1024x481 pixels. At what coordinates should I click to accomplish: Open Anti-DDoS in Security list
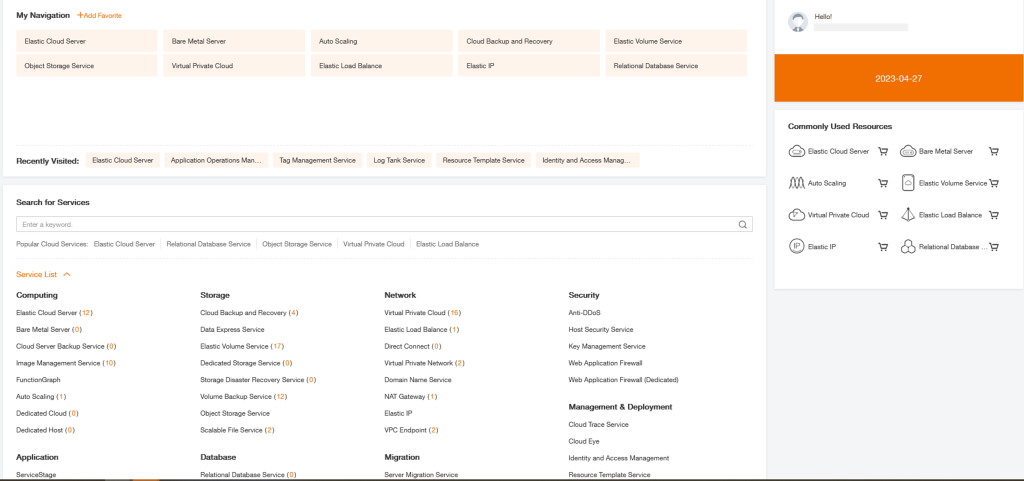click(584, 313)
